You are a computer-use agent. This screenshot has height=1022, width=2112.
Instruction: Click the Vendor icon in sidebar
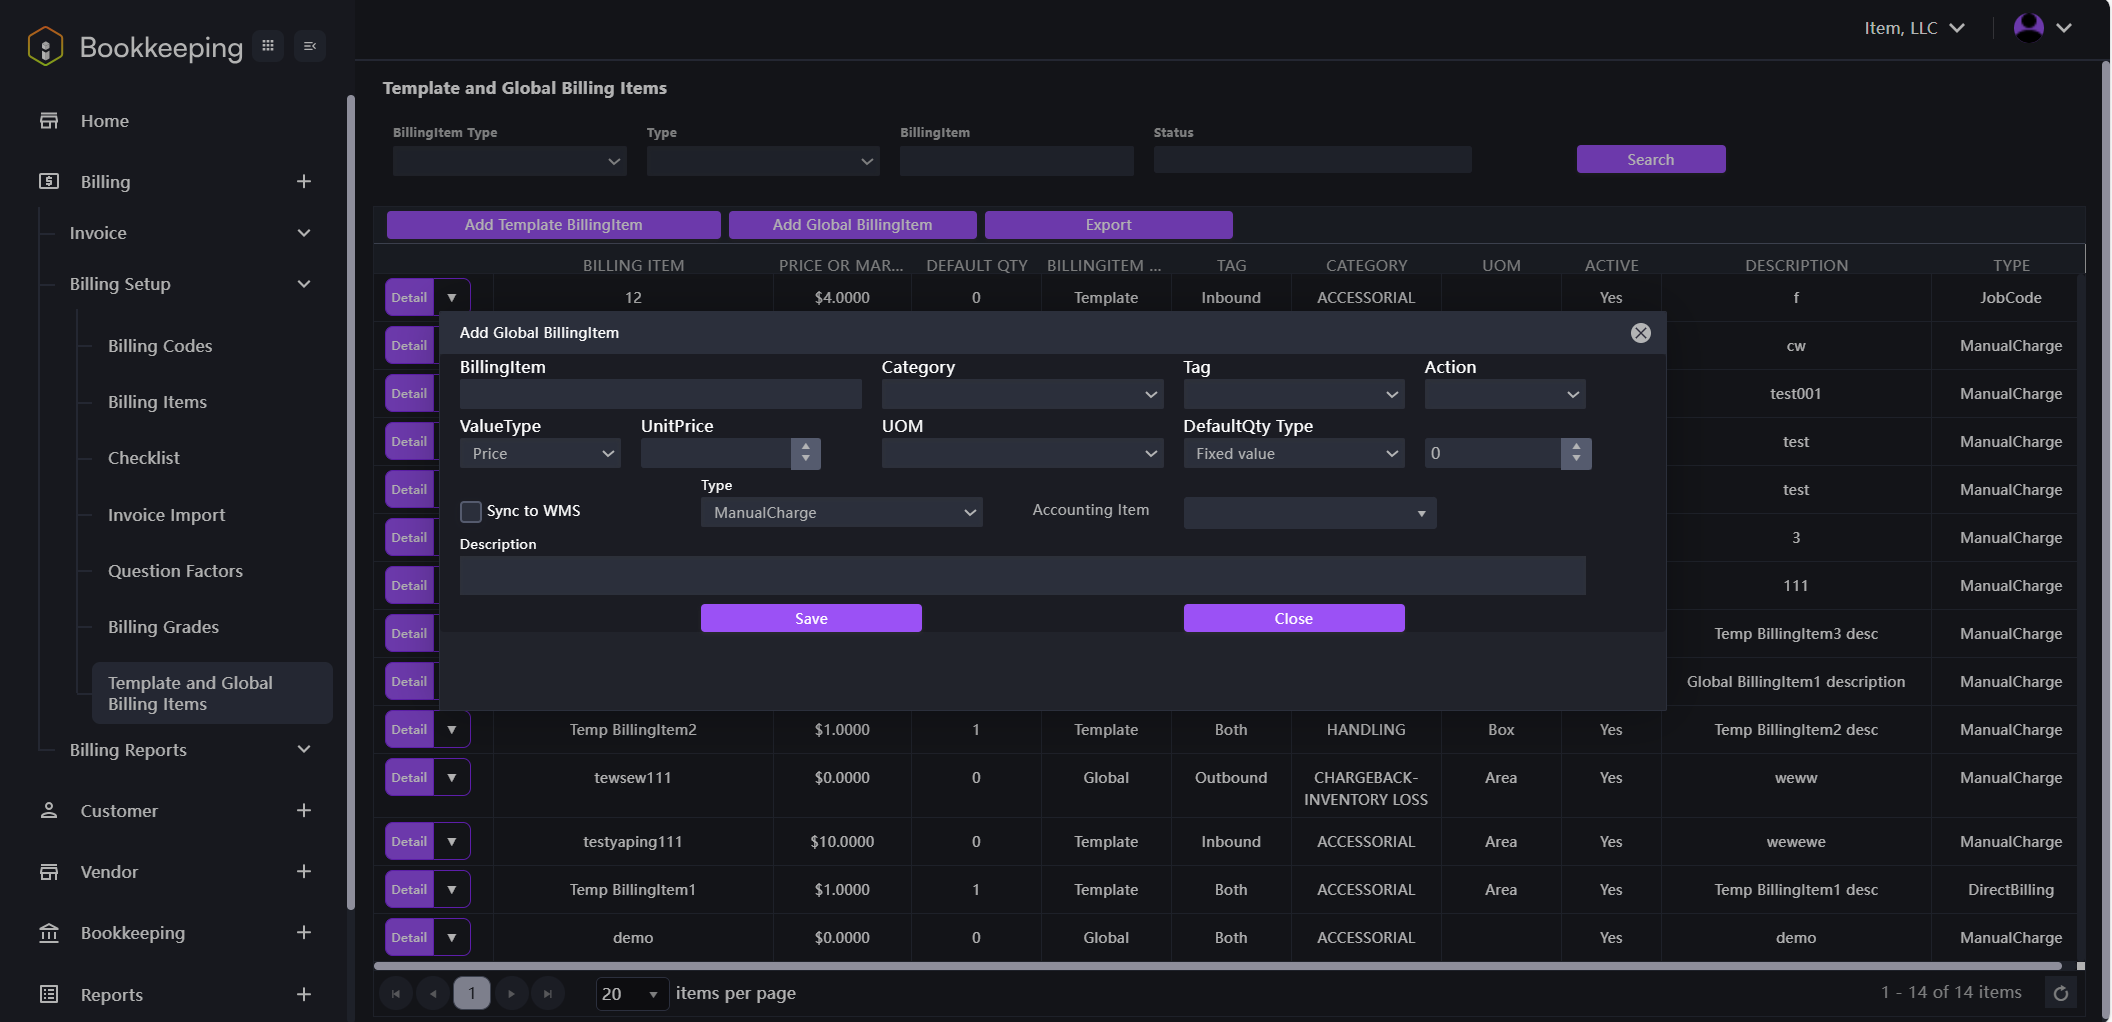tap(49, 871)
